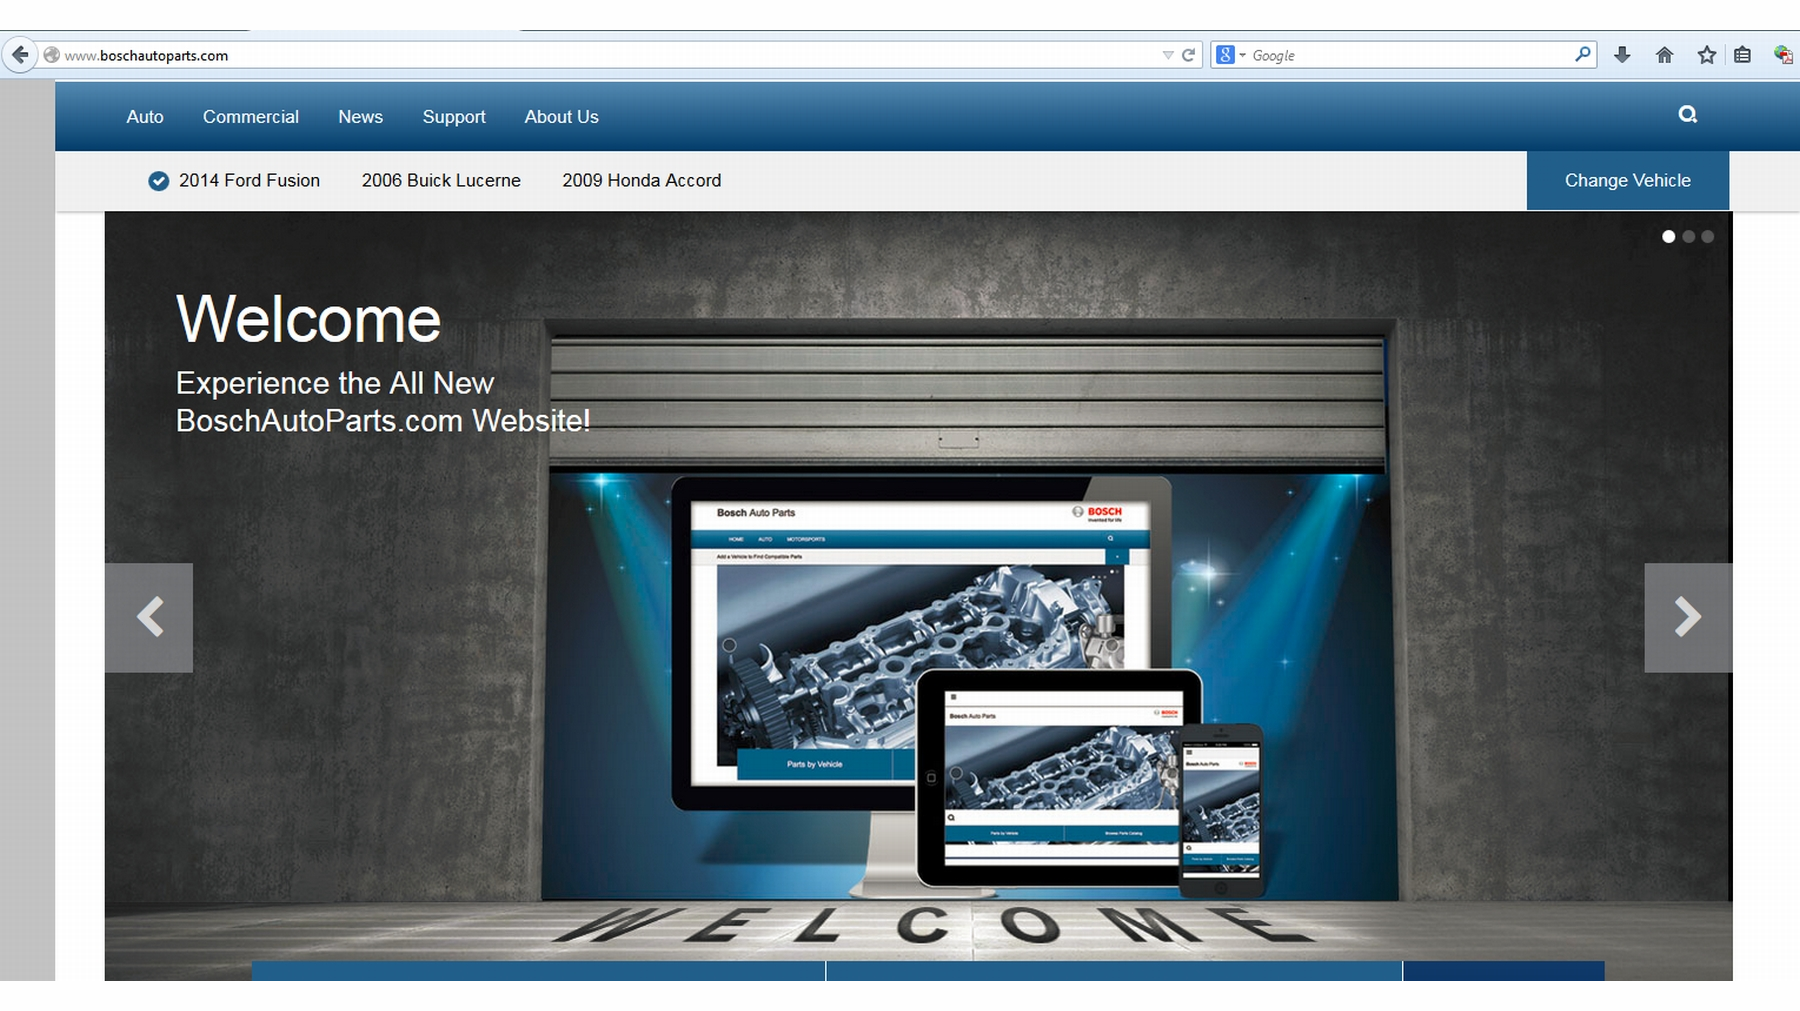Select the second carousel indicator dot
The height and width of the screenshot is (1011, 1800).
tap(1689, 238)
